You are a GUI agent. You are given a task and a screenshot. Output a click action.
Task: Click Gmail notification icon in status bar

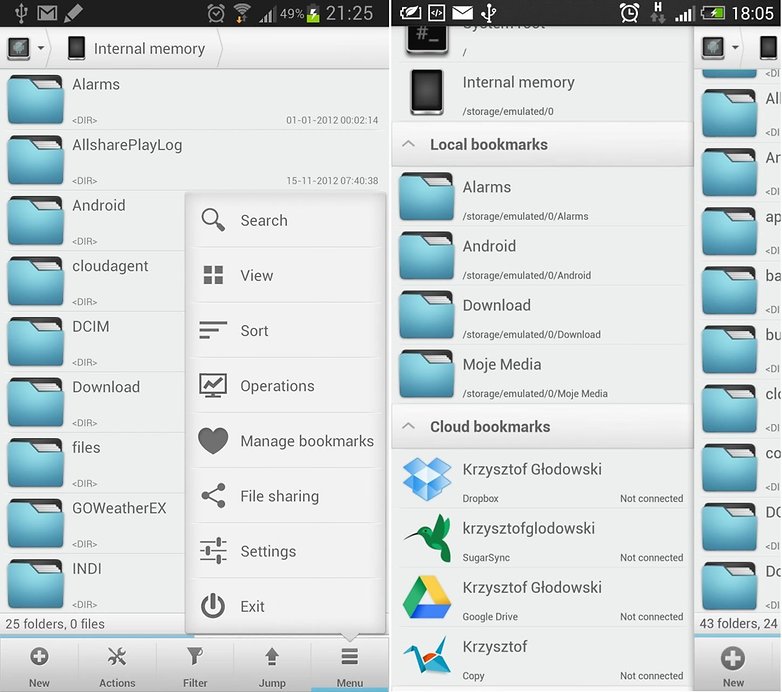47,13
